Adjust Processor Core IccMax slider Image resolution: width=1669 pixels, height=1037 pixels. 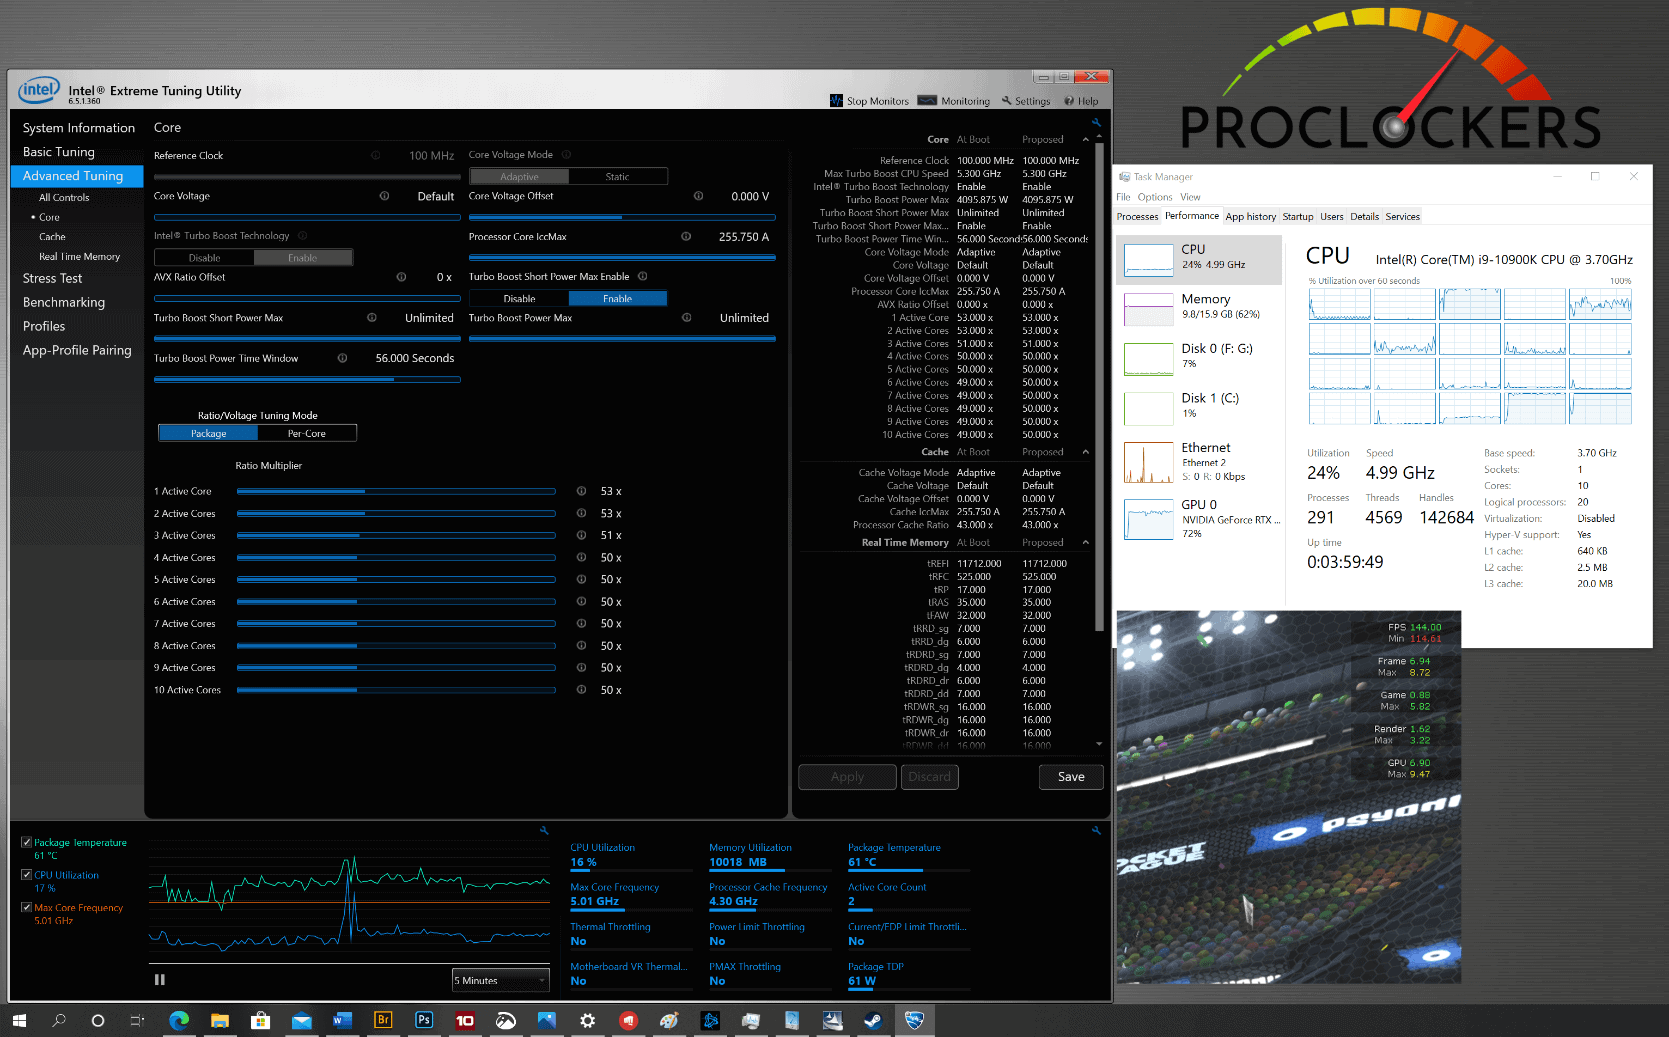(x=622, y=257)
